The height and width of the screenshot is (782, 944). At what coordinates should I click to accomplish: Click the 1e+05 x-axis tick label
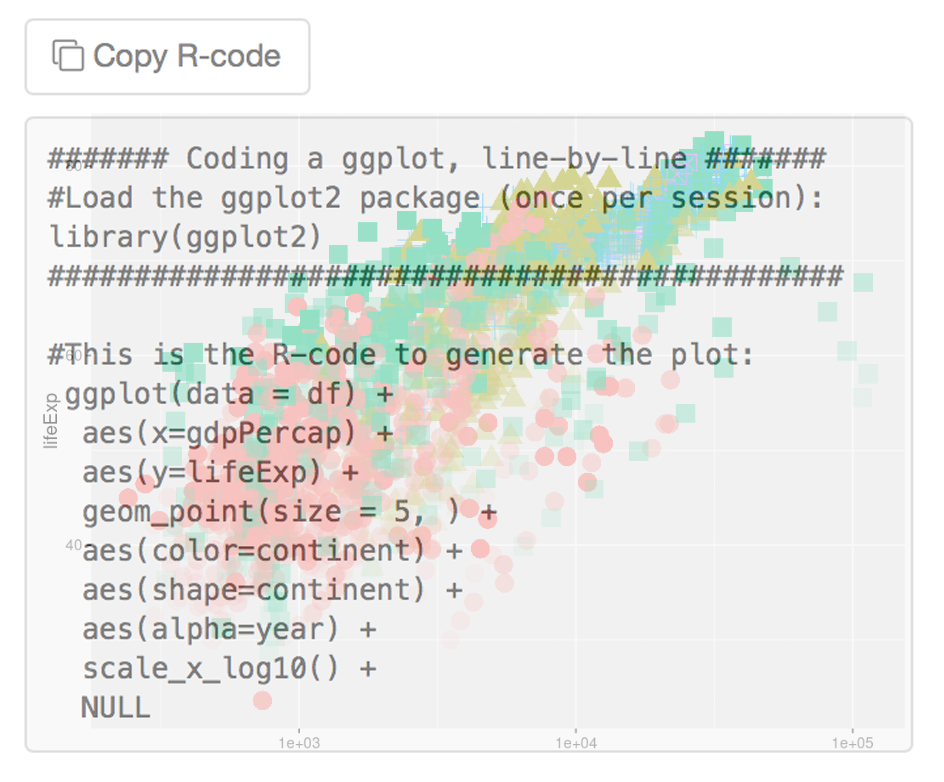[852, 743]
